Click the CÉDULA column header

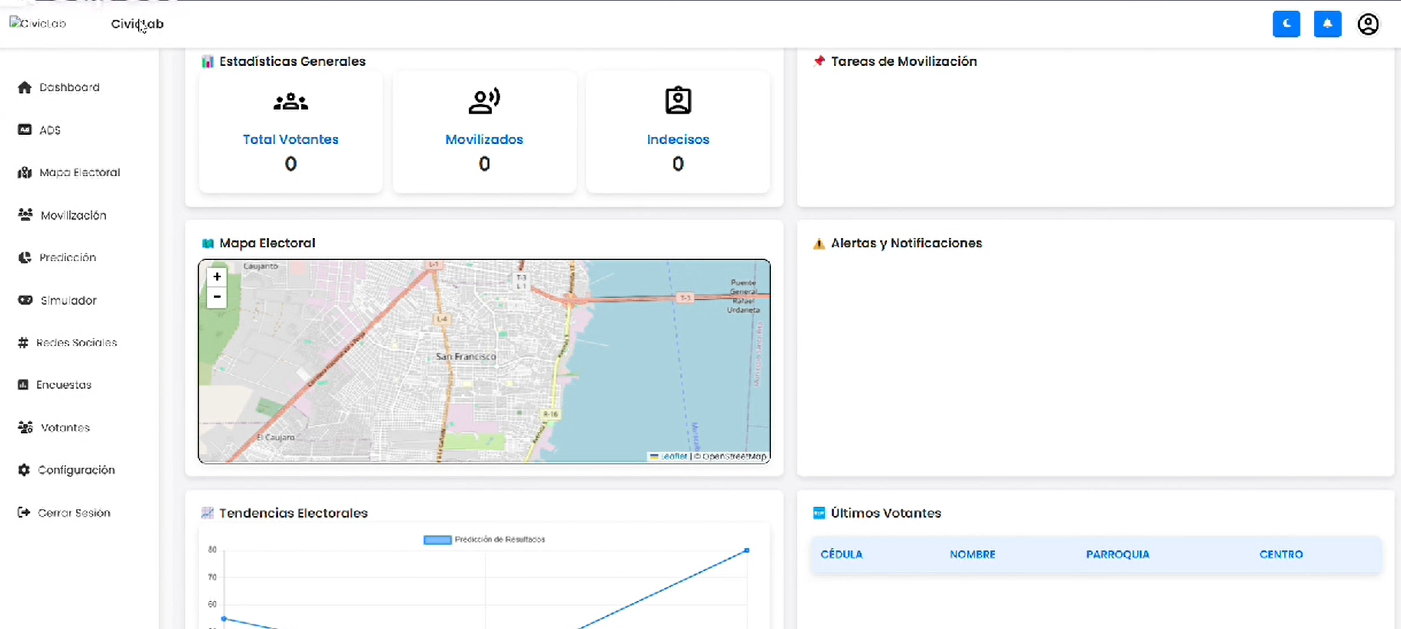tap(841, 554)
